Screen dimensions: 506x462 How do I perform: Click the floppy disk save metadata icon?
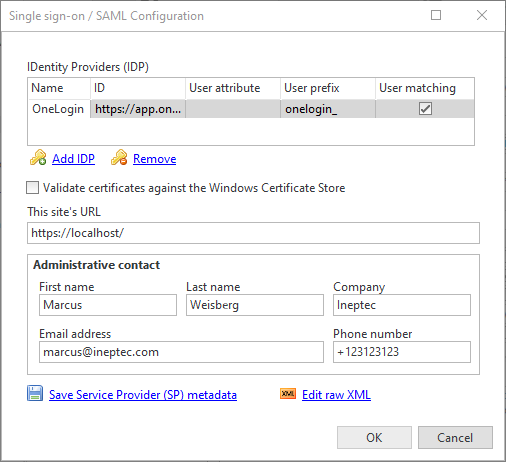(35, 393)
